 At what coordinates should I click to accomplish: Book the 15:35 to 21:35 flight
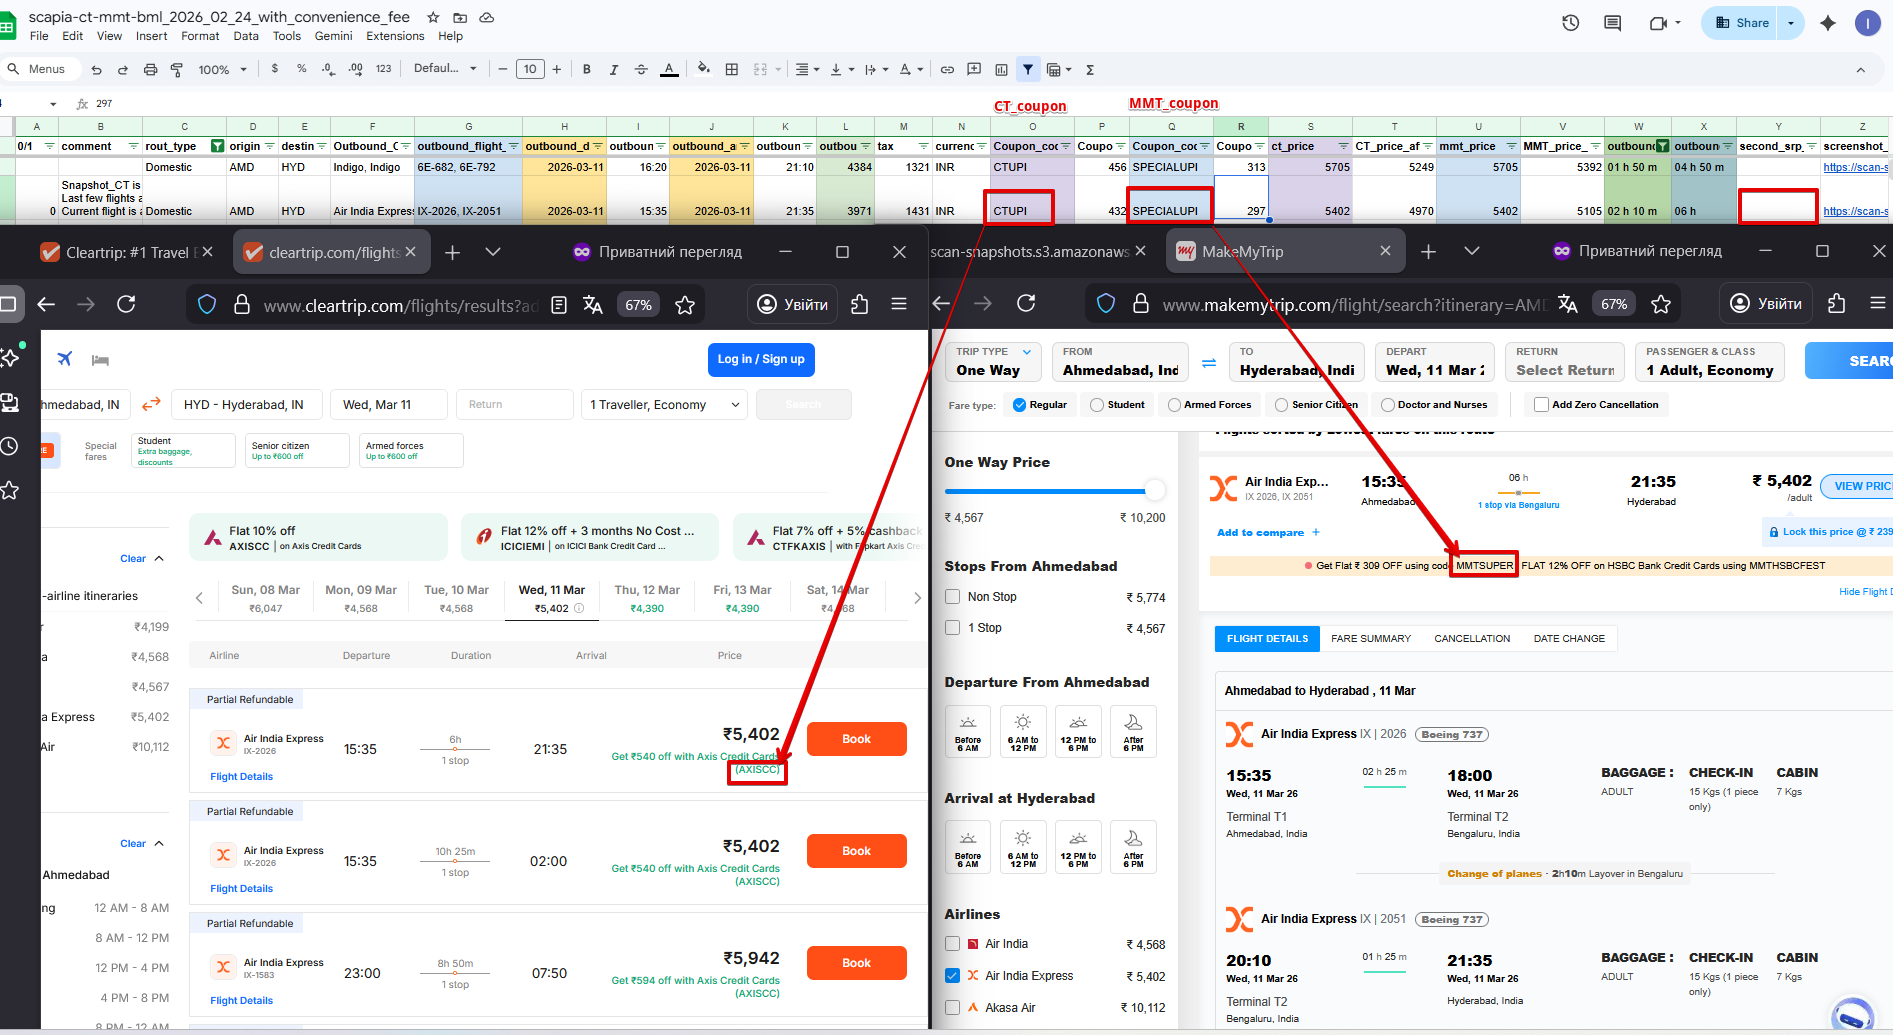(857, 739)
